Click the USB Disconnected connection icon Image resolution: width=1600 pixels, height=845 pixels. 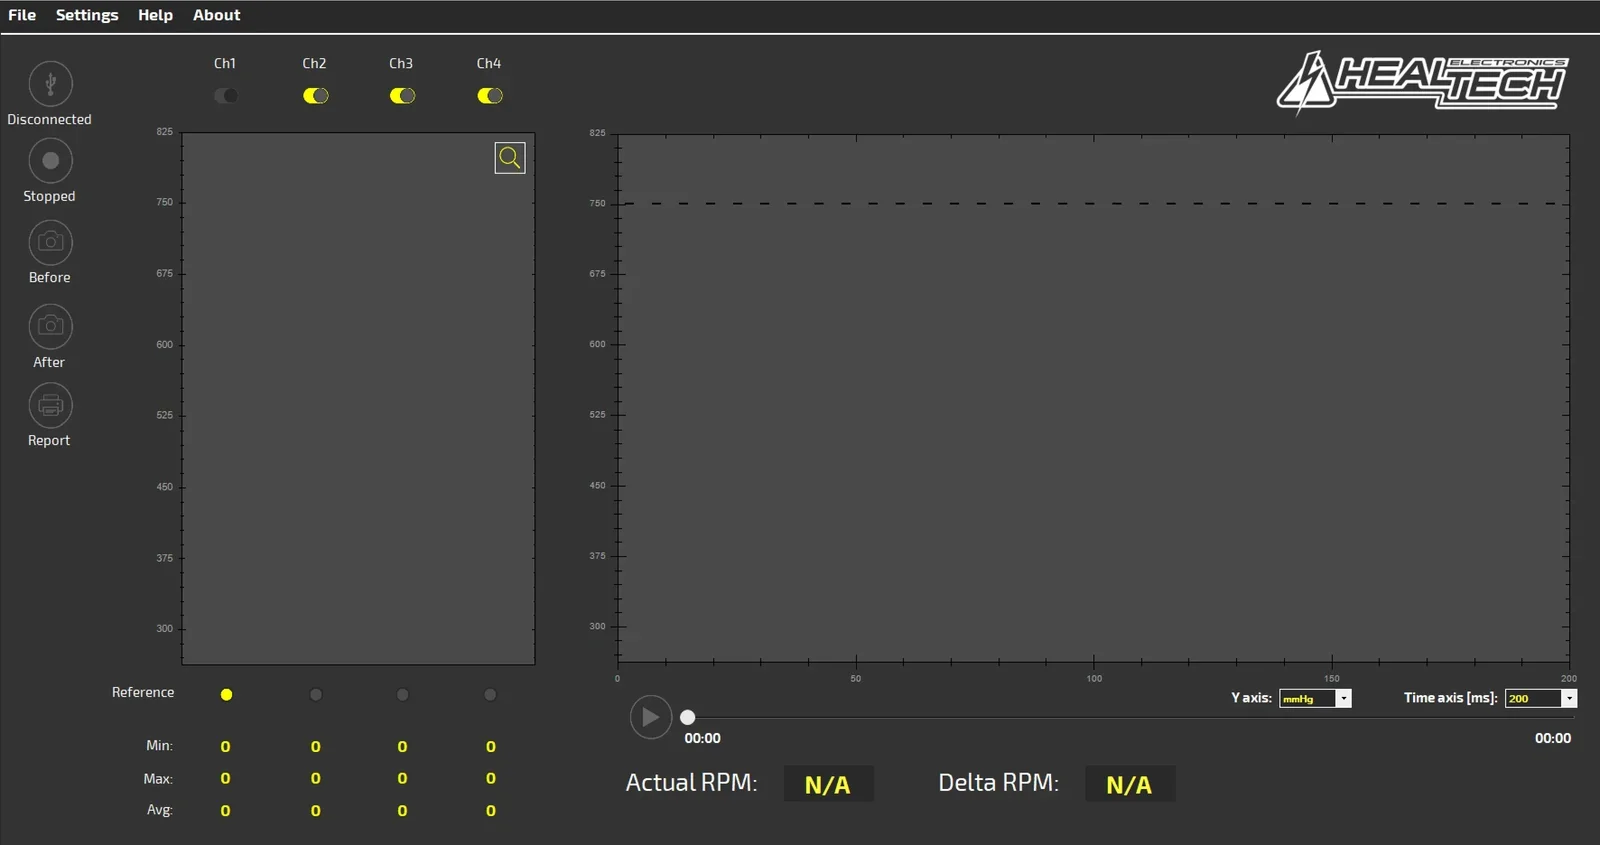(50, 84)
